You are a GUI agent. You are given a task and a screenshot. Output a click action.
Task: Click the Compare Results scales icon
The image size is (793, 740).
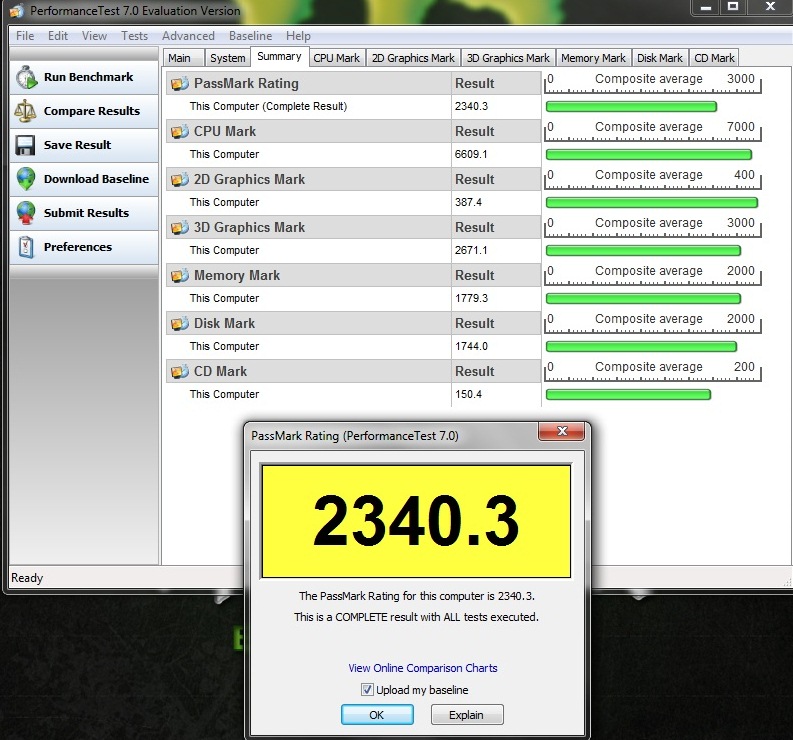[x=26, y=112]
